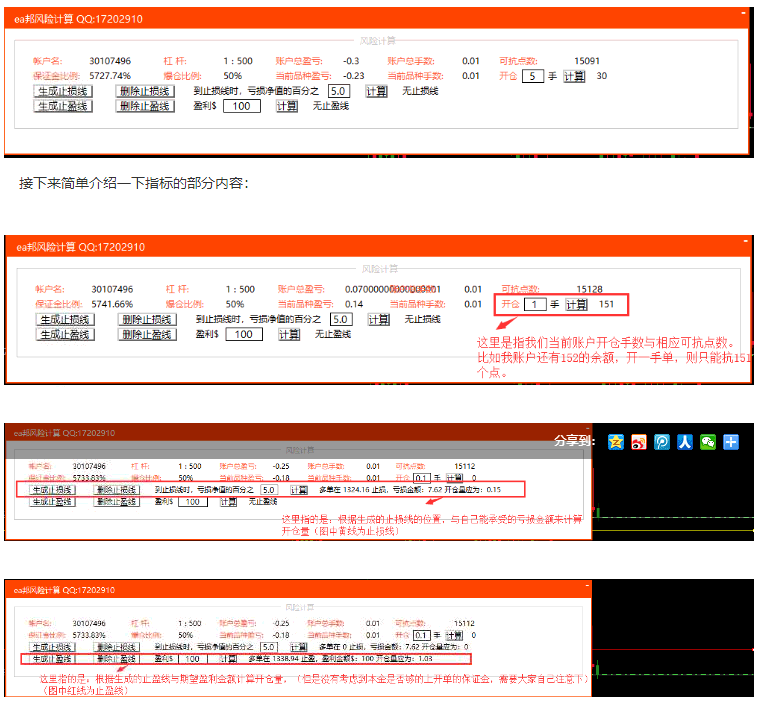Screen dimensions: 764x704
Task: Click 计算 beside 无止盈线 in 5727.74% panel
Action: tap(287, 106)
